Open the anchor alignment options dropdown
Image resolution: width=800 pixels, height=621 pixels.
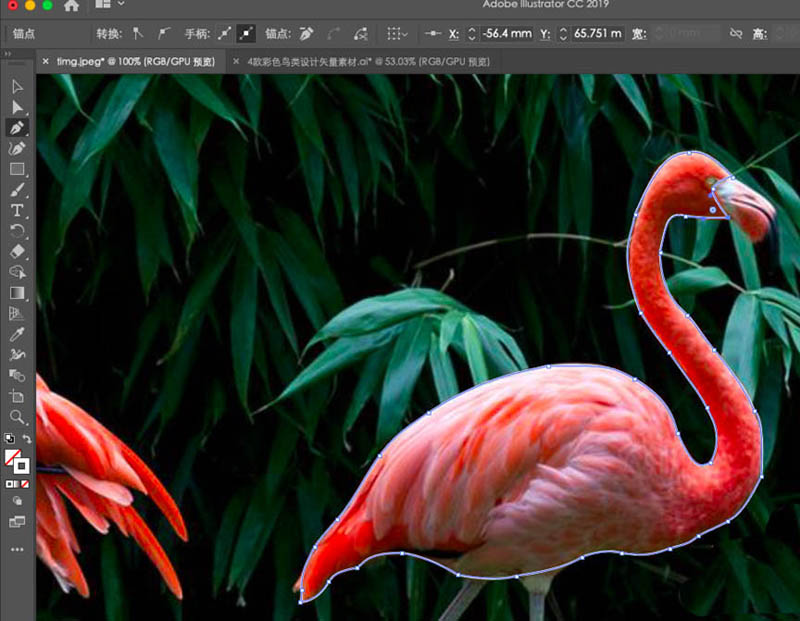[397, 33]
